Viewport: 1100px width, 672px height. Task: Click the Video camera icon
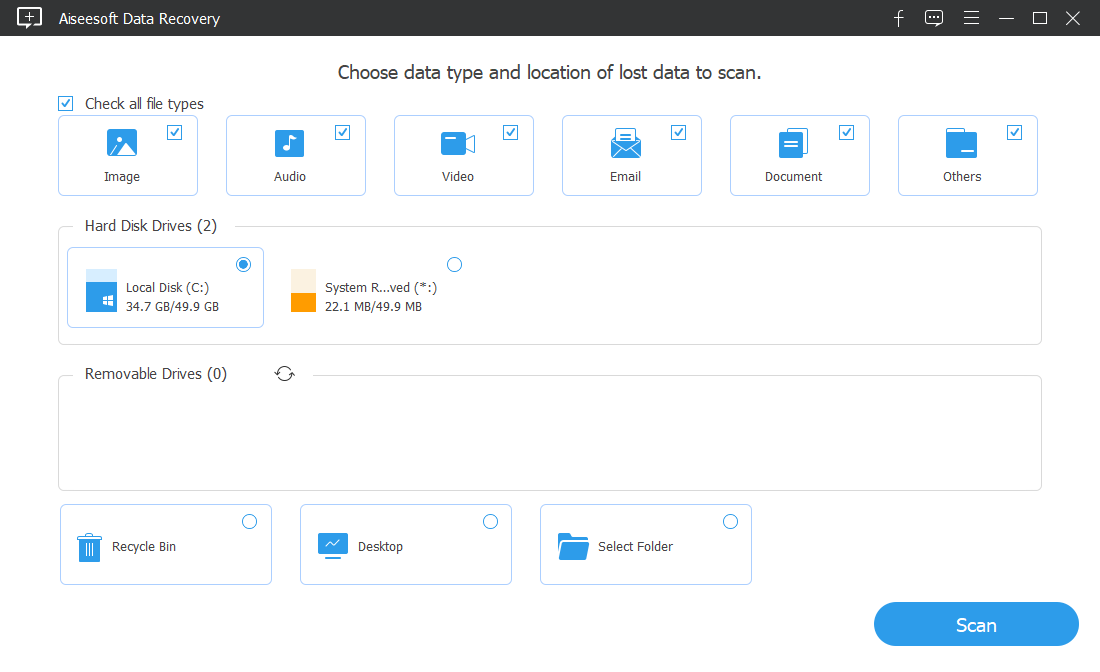457,144
